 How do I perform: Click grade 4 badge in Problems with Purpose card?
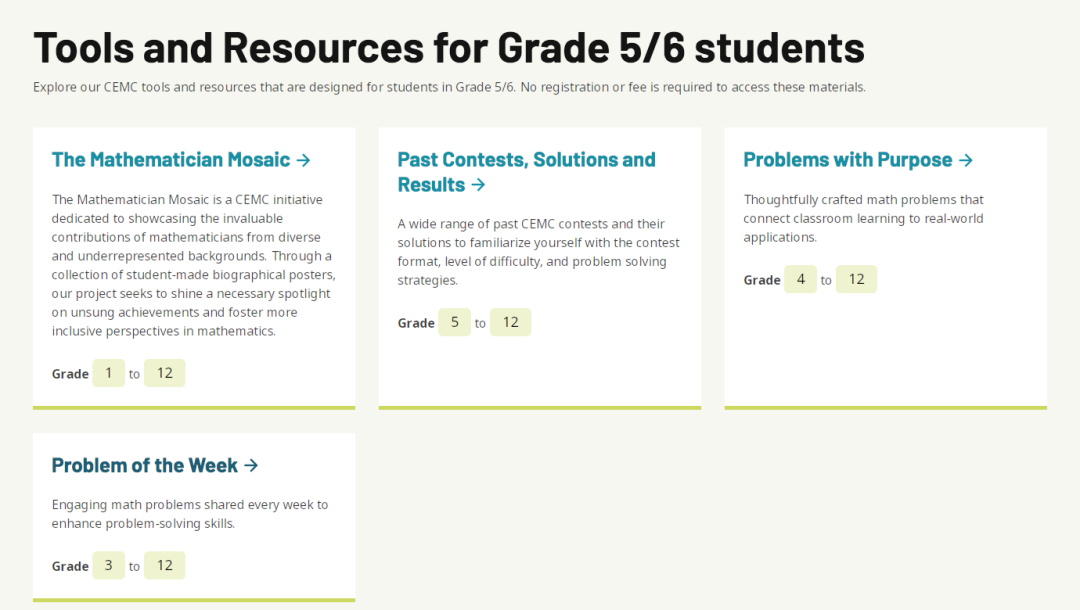(x=801, y=279)
